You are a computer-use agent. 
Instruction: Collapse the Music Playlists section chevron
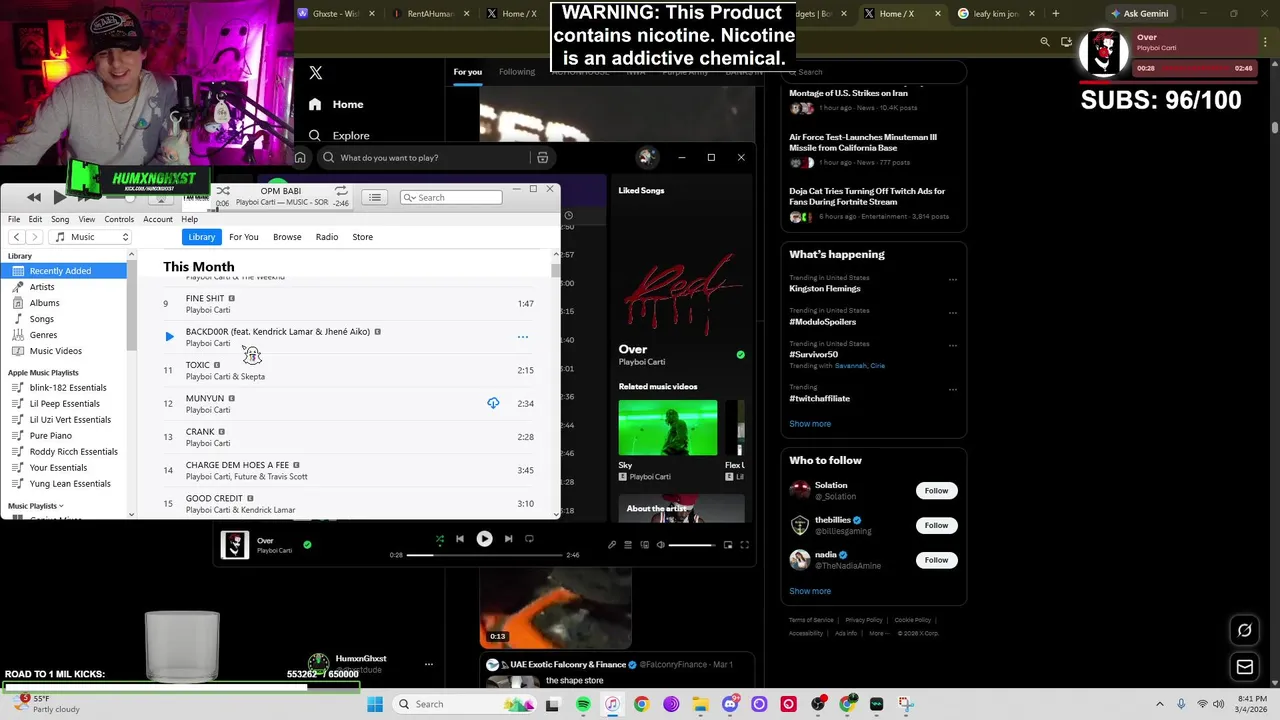point(61,506)
